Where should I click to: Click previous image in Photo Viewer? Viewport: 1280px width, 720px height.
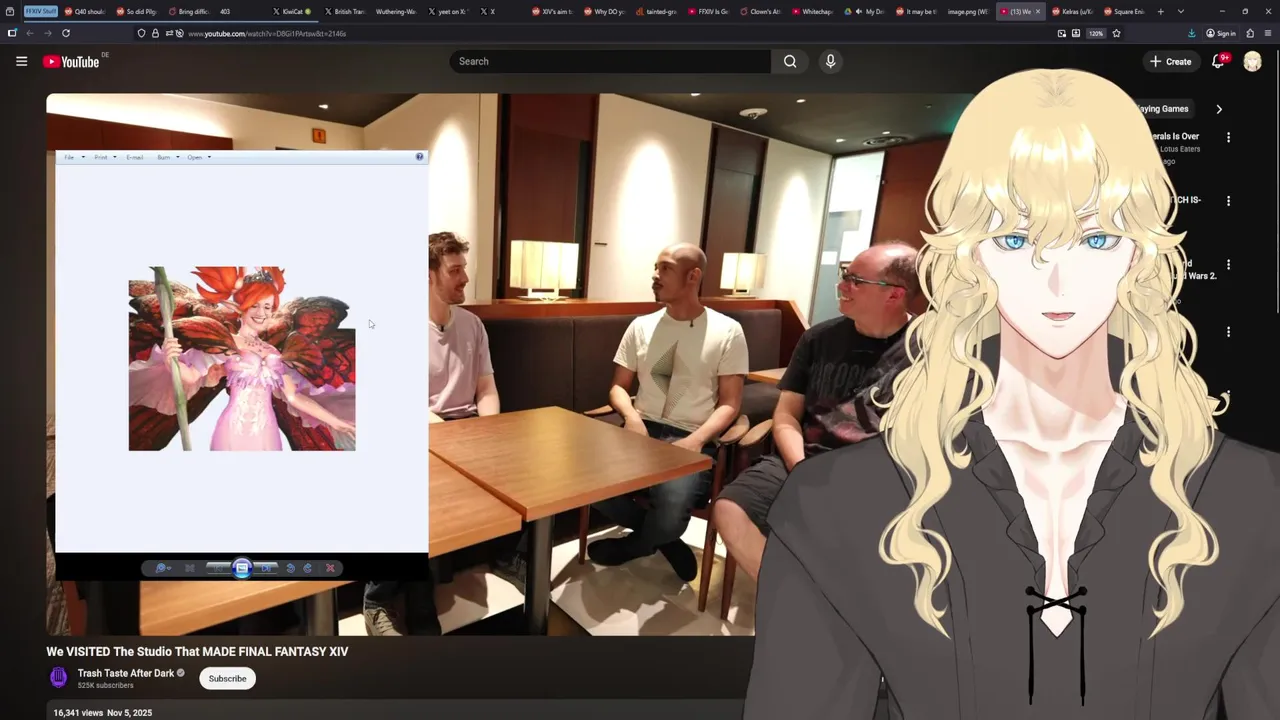pyautogui.click(x=217, y=568)
